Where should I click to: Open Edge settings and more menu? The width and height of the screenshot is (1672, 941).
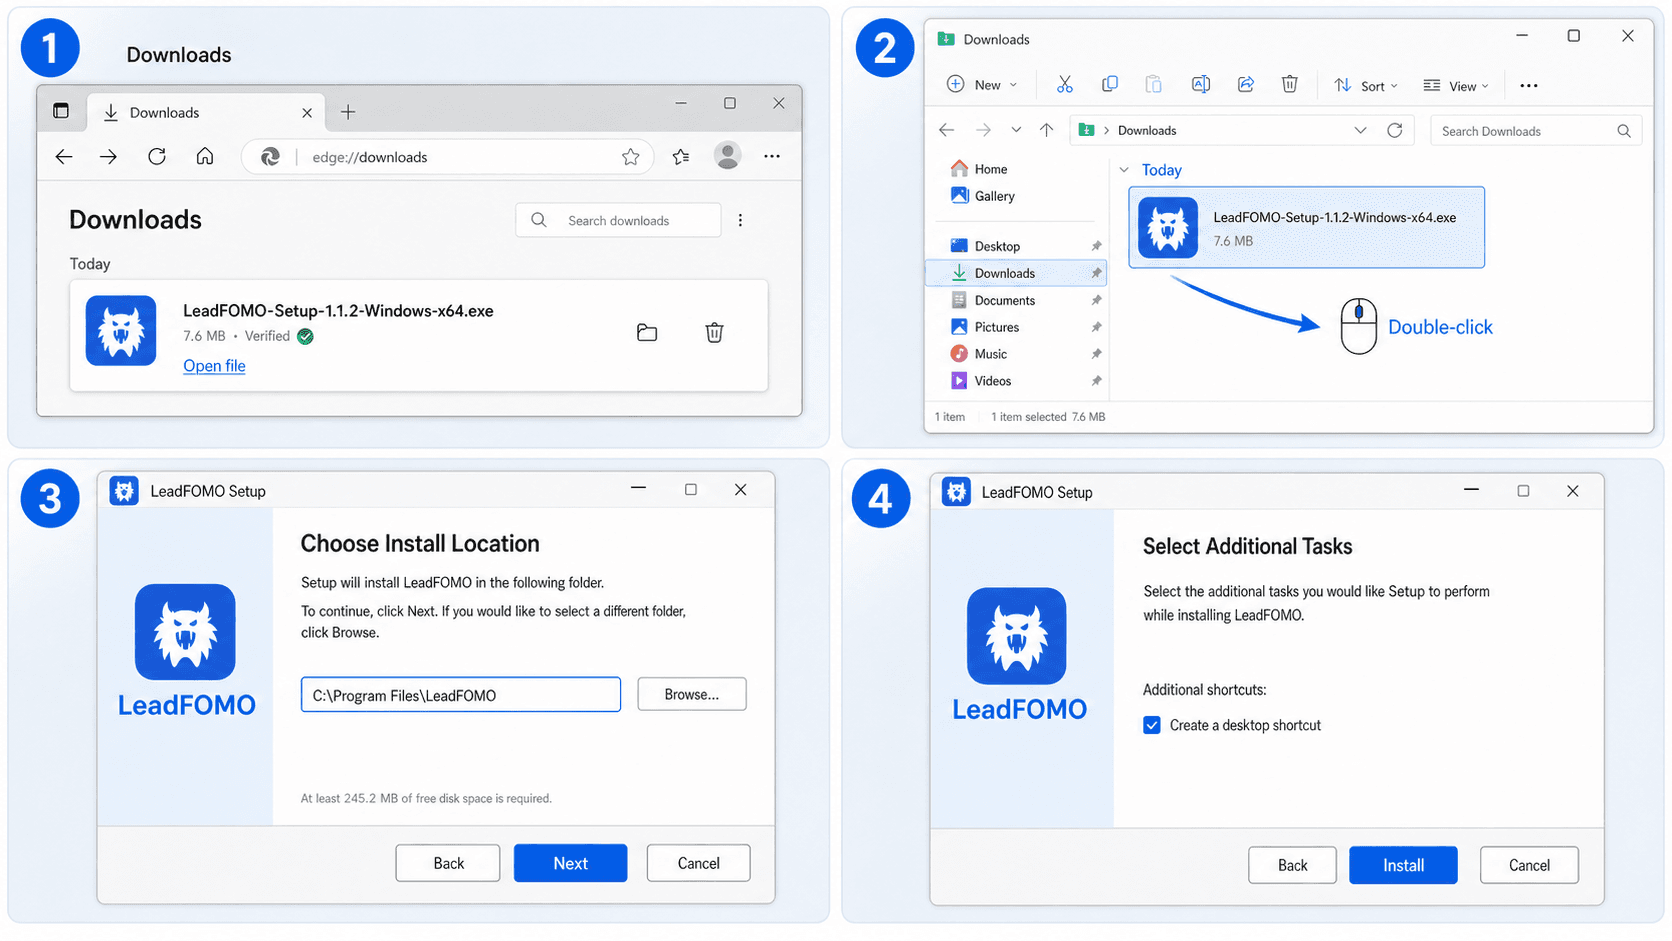(x=772, y=156)
